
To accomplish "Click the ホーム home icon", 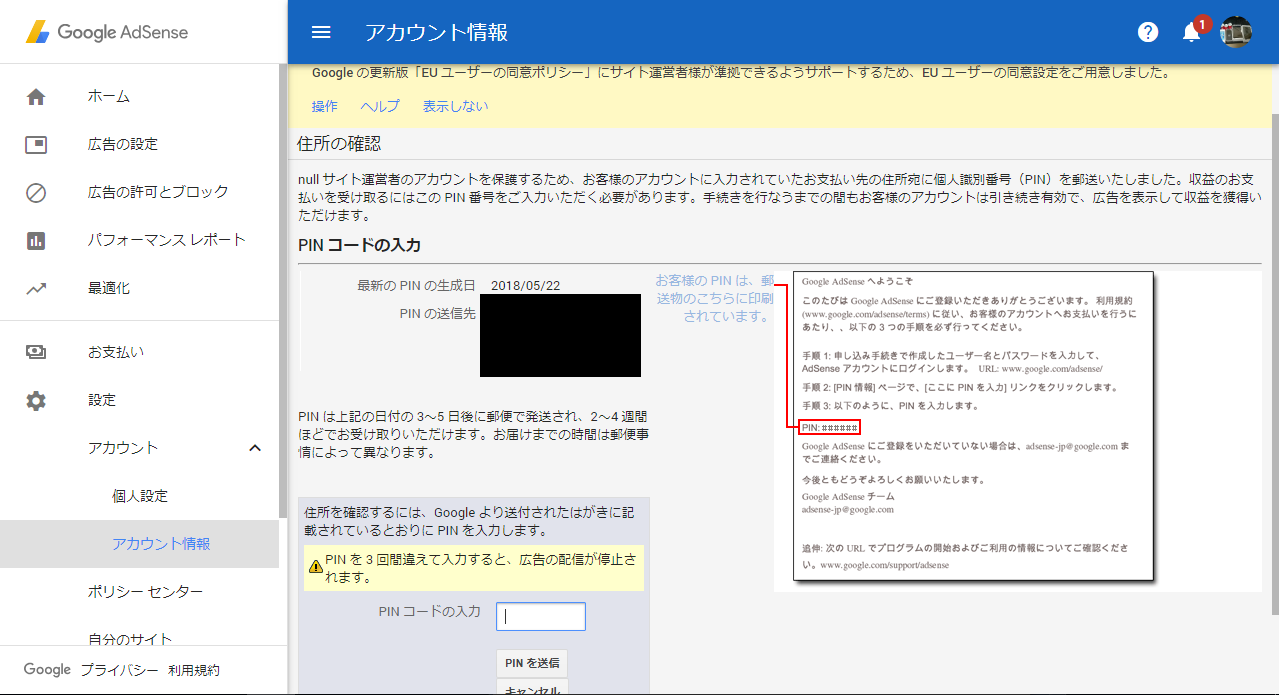I will pos(36,97).
